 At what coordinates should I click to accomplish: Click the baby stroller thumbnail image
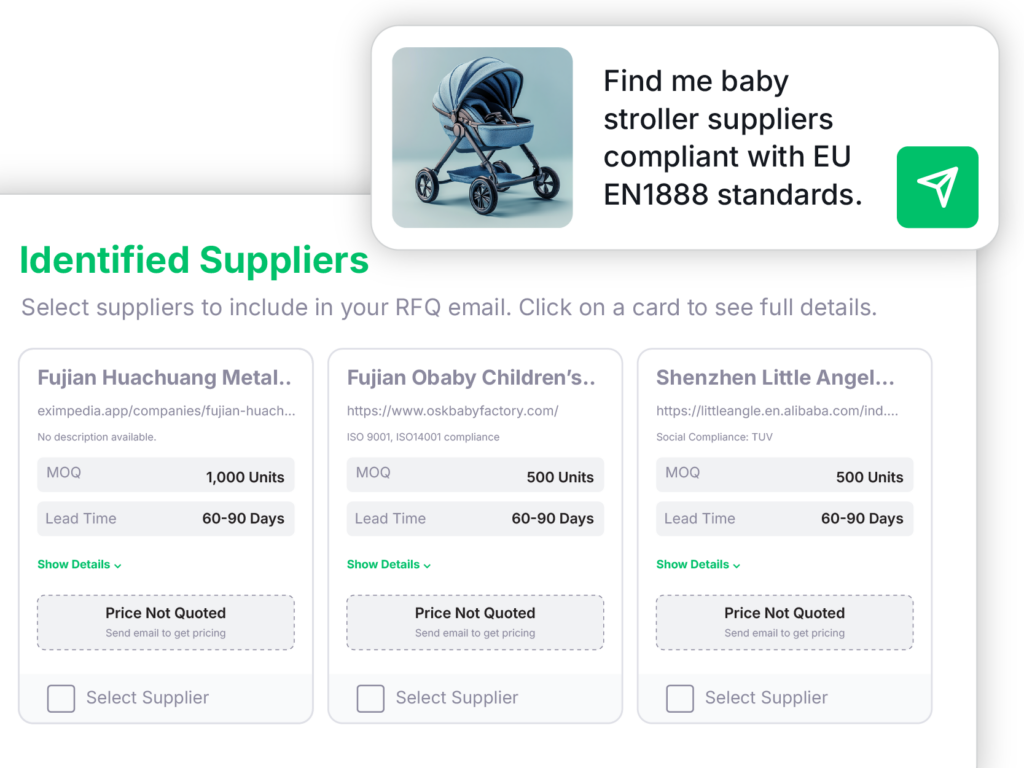click(482, 137)
